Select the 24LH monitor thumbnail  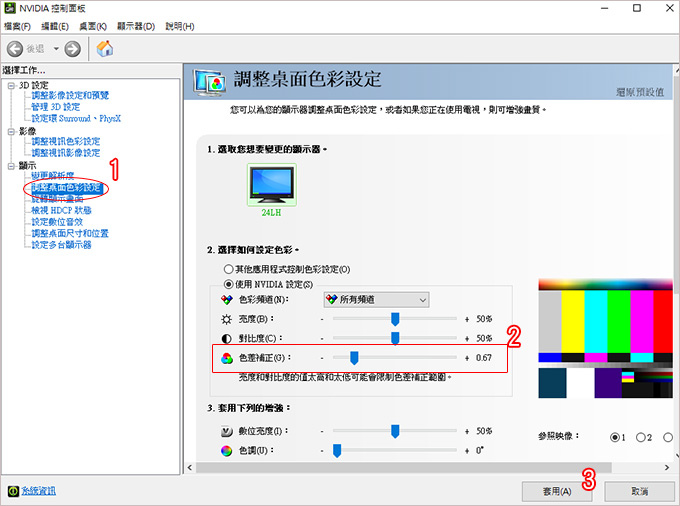click(272, 185)
